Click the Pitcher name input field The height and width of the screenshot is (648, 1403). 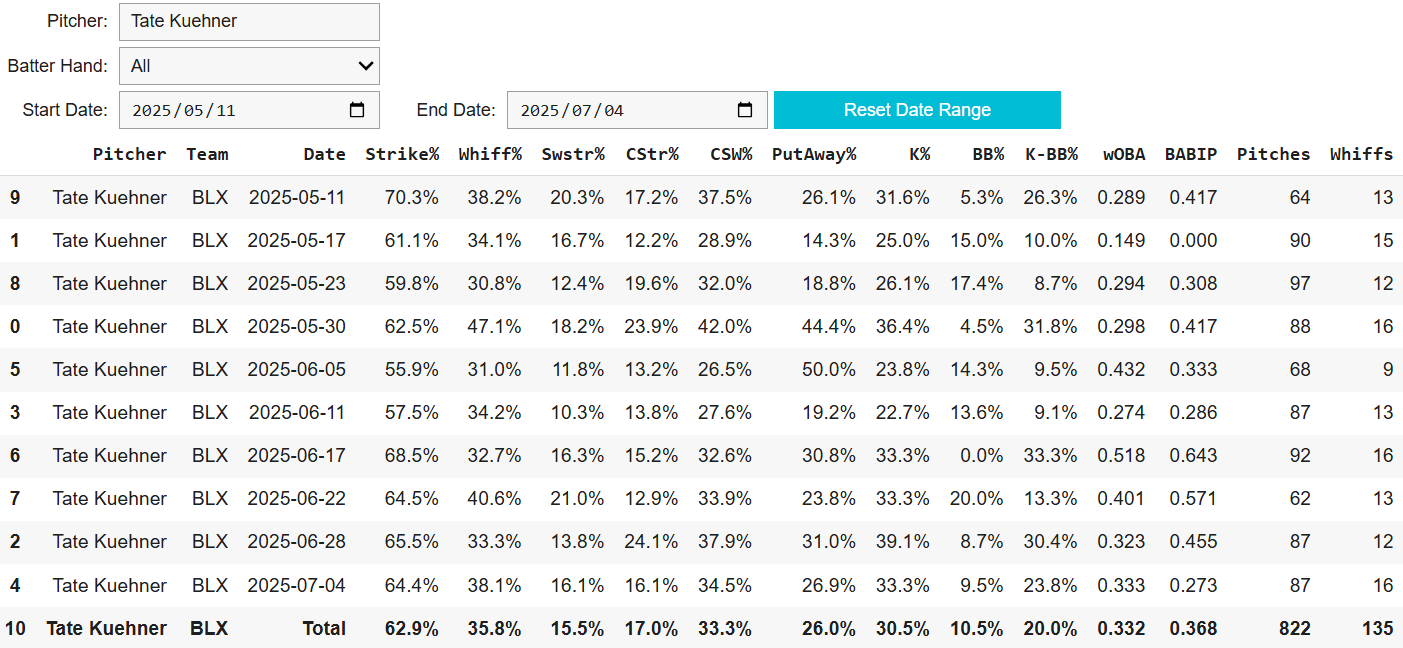point(249,21)
